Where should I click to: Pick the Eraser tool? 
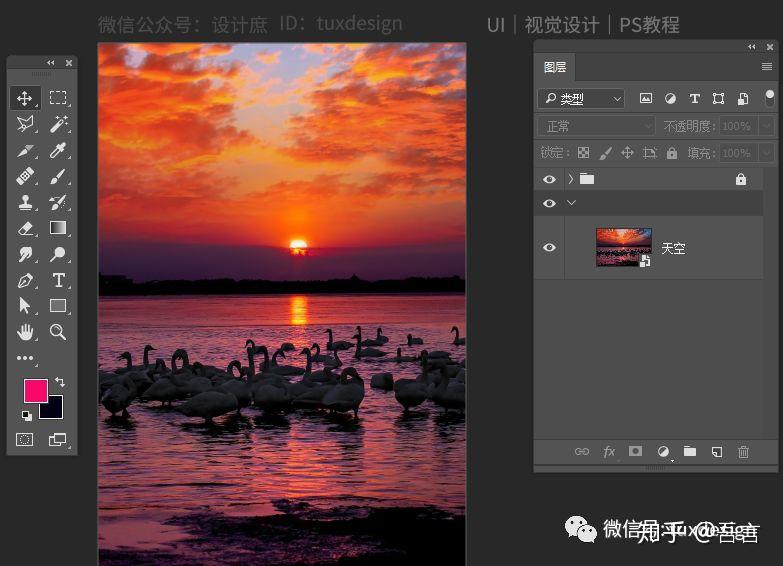coord(25,228)
